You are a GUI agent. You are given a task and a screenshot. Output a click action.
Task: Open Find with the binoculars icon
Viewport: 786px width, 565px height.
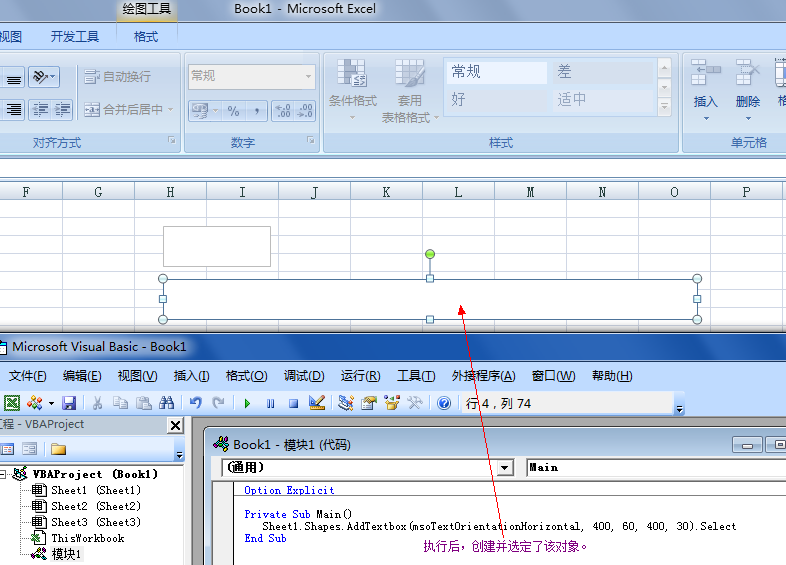point(166,403)
